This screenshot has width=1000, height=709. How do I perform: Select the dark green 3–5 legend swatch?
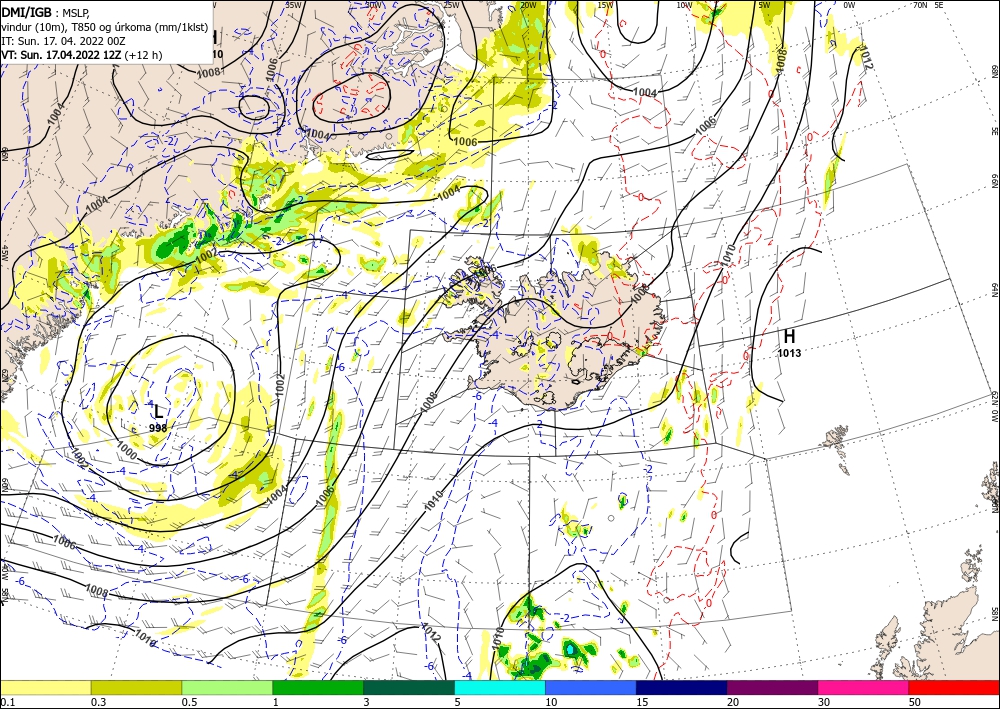409,687
